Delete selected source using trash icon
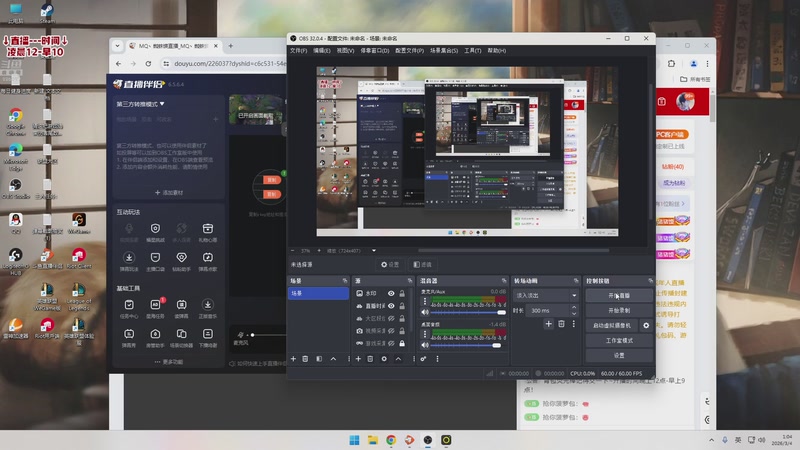 coord(370,359)
